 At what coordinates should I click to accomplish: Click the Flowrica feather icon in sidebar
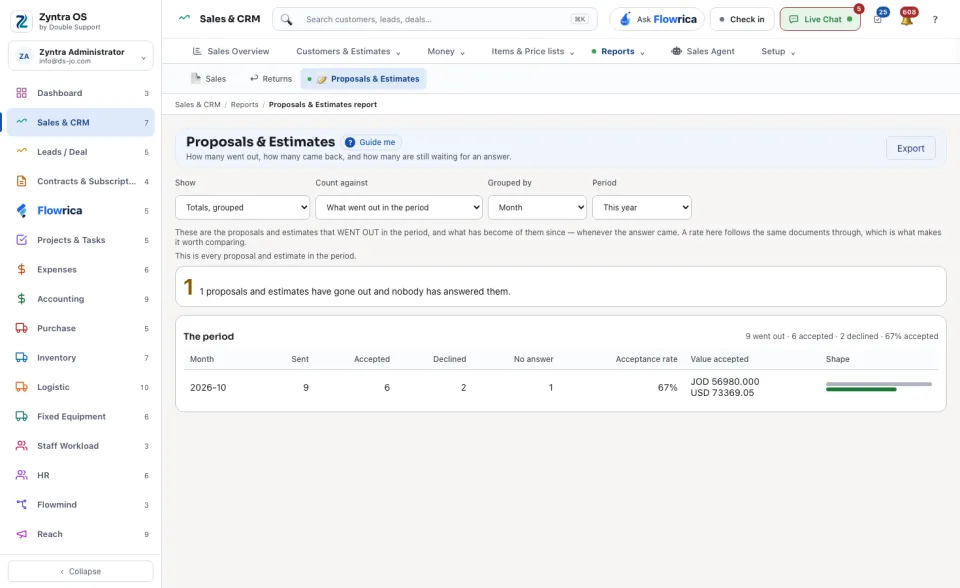tap(21, 211)
